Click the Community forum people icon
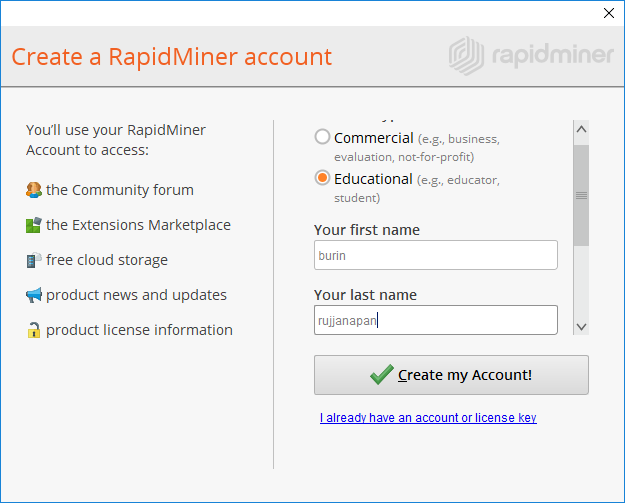The height and width of the screenshot is (503, 625). click(34, 190)
